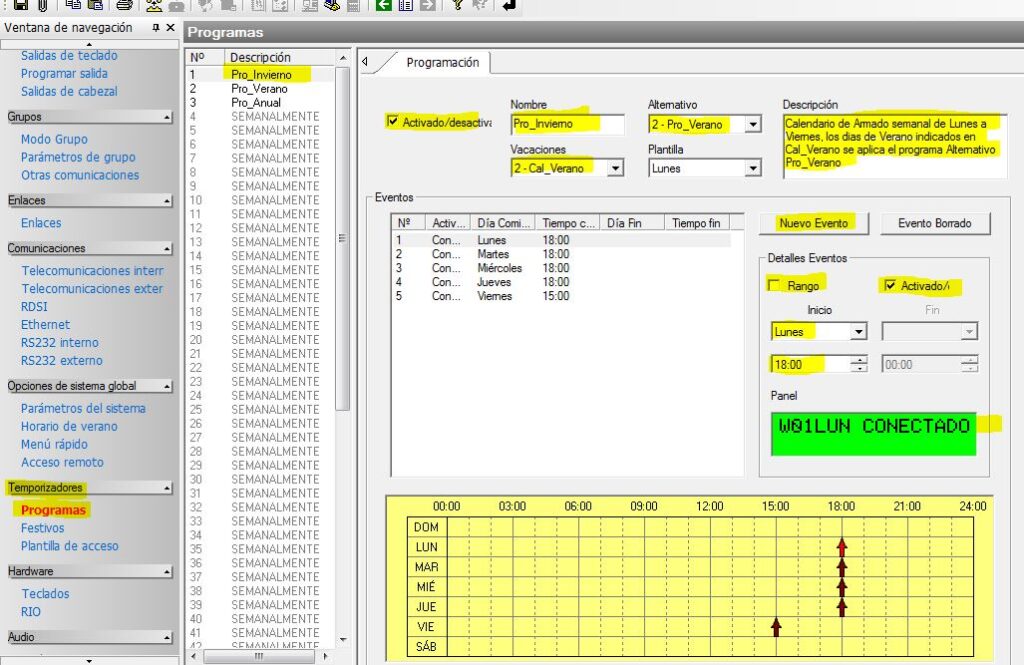
Task: Click the VIE 15:00 arrow marker in chart
Action: tap(776, 627)
